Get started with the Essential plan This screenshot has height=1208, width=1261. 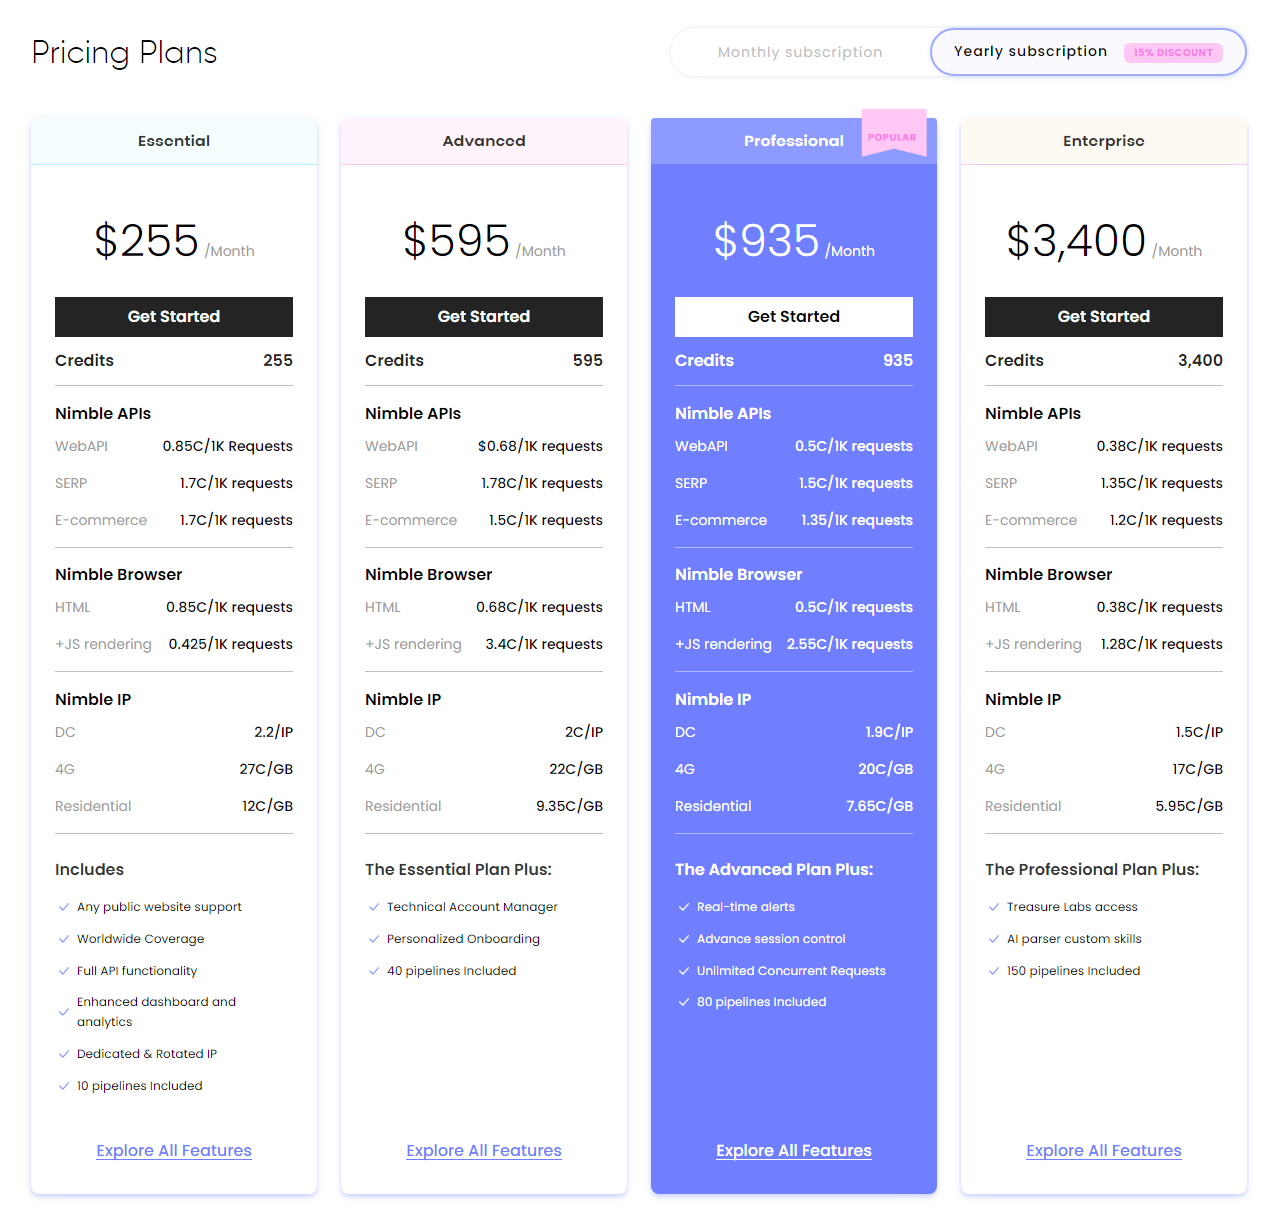click(x=174, y=317)
